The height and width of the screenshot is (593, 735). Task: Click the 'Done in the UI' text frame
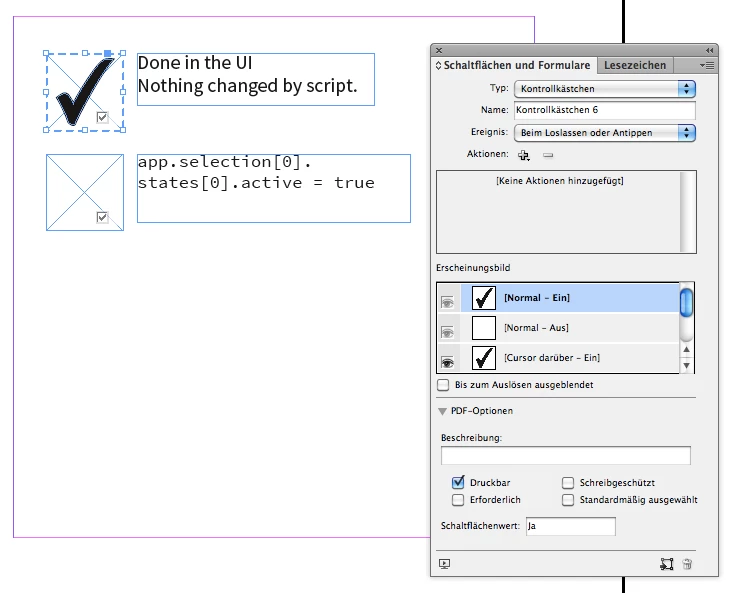pyautogui.click(x=256, y=79)
